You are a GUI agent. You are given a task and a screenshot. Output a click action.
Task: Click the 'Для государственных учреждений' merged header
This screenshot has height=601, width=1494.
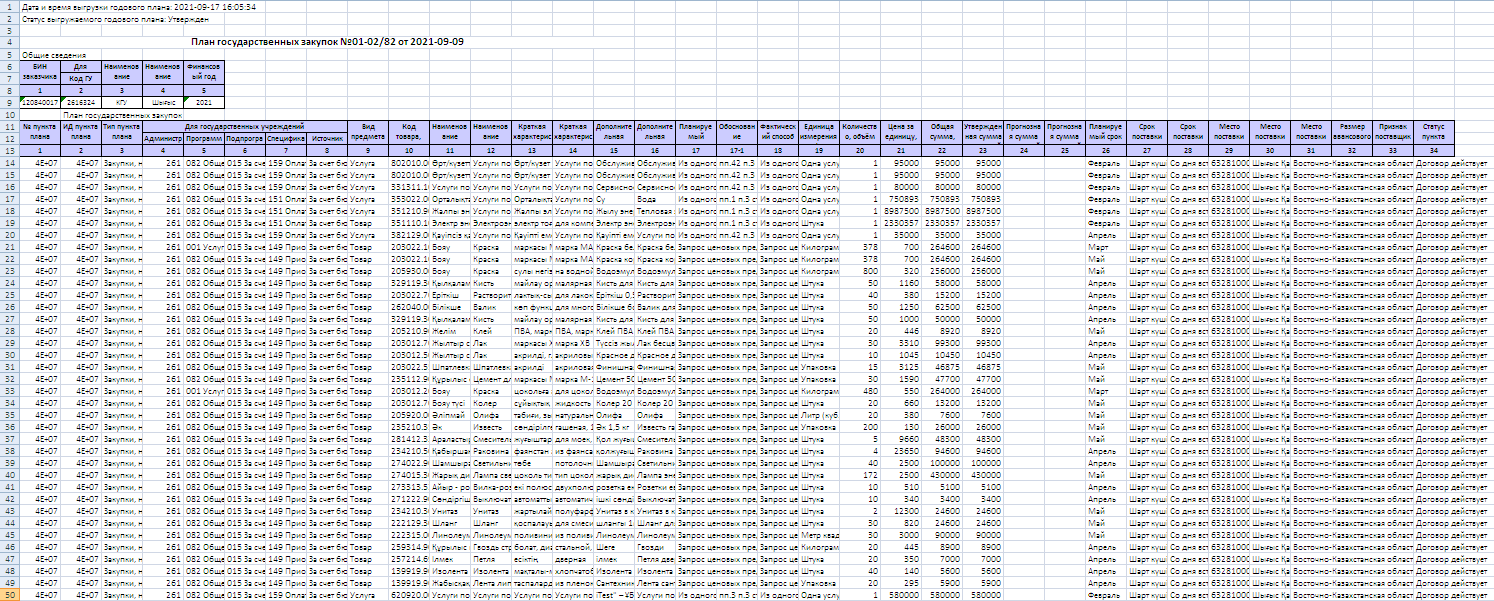tap(244, 126)
